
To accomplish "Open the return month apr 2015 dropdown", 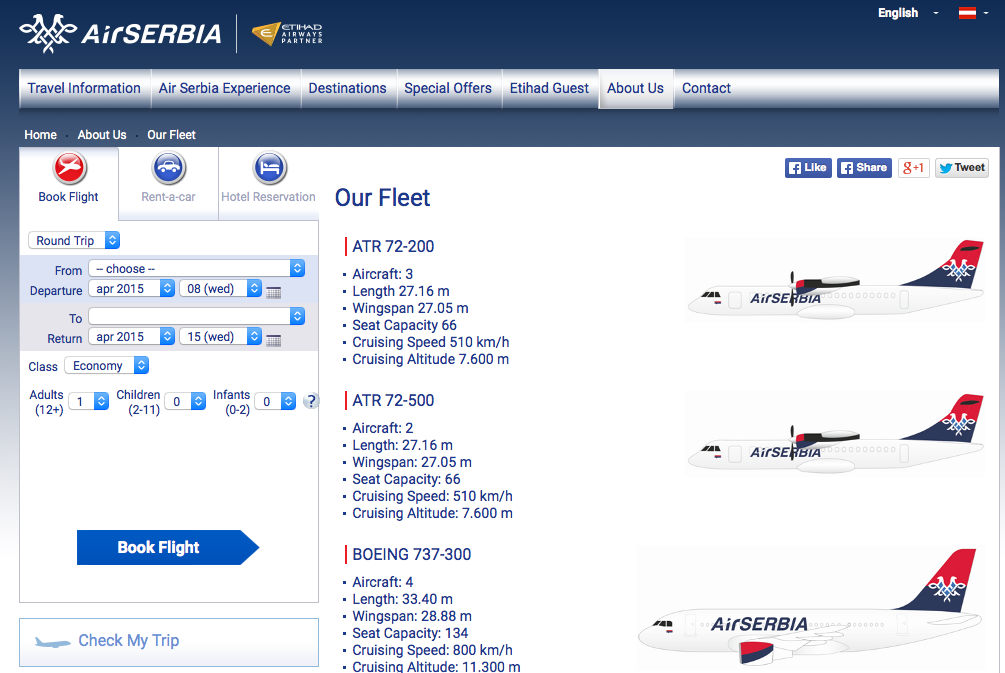I will 131,336.
